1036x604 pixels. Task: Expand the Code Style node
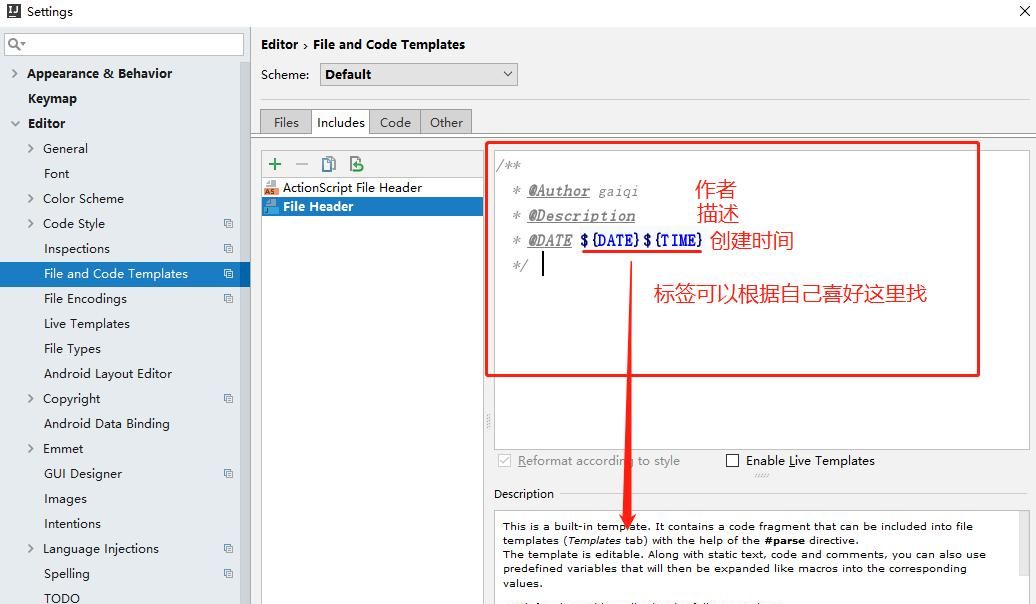[x=30, y=223]
